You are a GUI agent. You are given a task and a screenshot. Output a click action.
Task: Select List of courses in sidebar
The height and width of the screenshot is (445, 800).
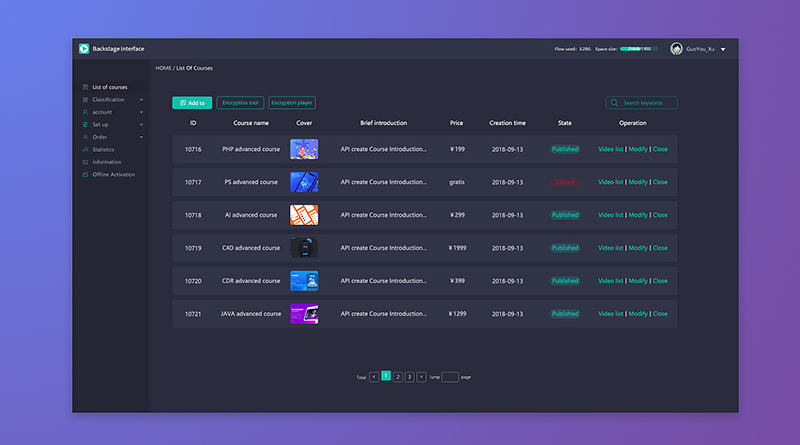pyautogui.click(x=109, y=87)
